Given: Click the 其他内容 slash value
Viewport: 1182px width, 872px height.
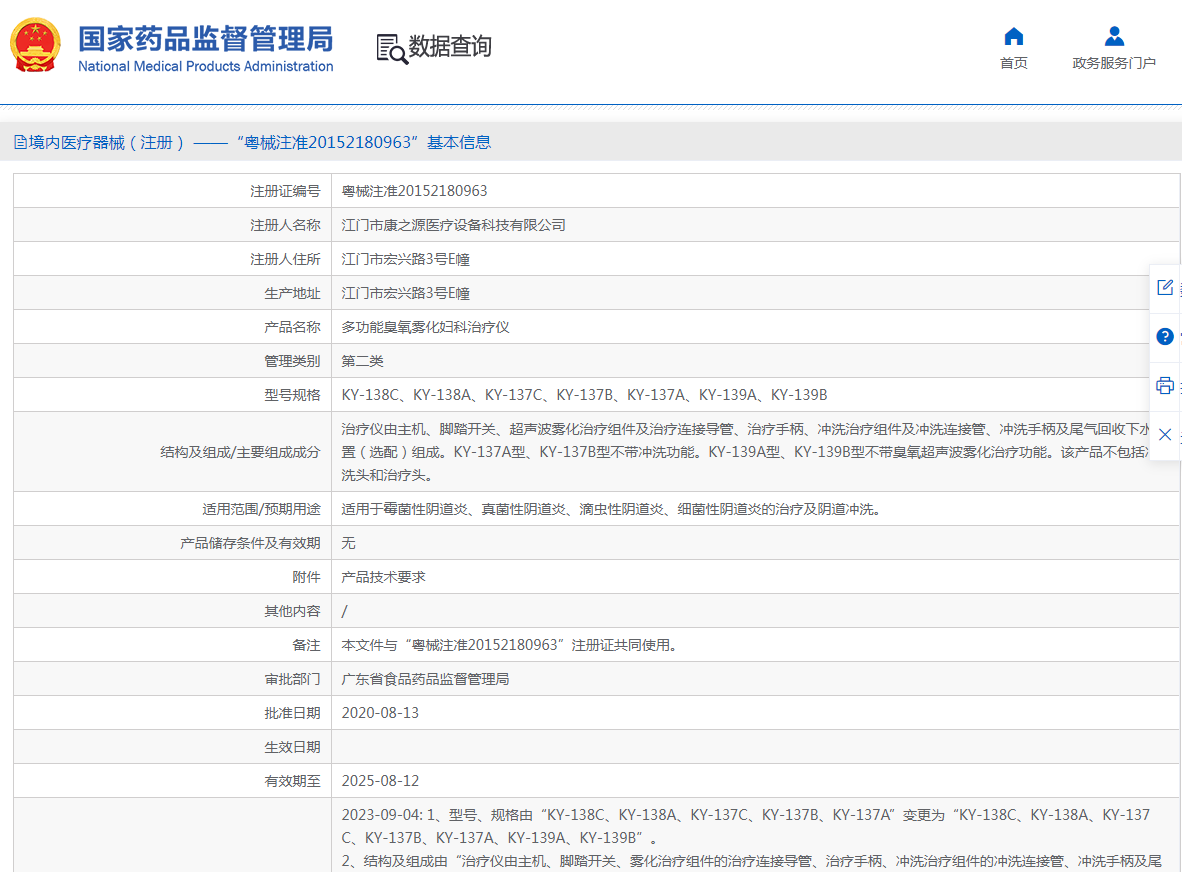Looking at the screenshot, I should point(344,611).
